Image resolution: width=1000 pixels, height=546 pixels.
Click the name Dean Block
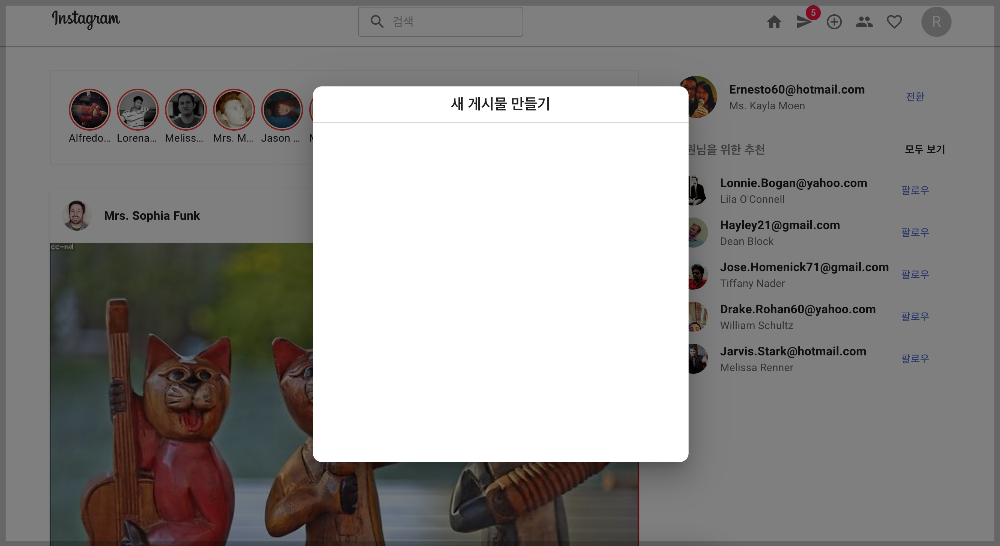tap(746, 241)
